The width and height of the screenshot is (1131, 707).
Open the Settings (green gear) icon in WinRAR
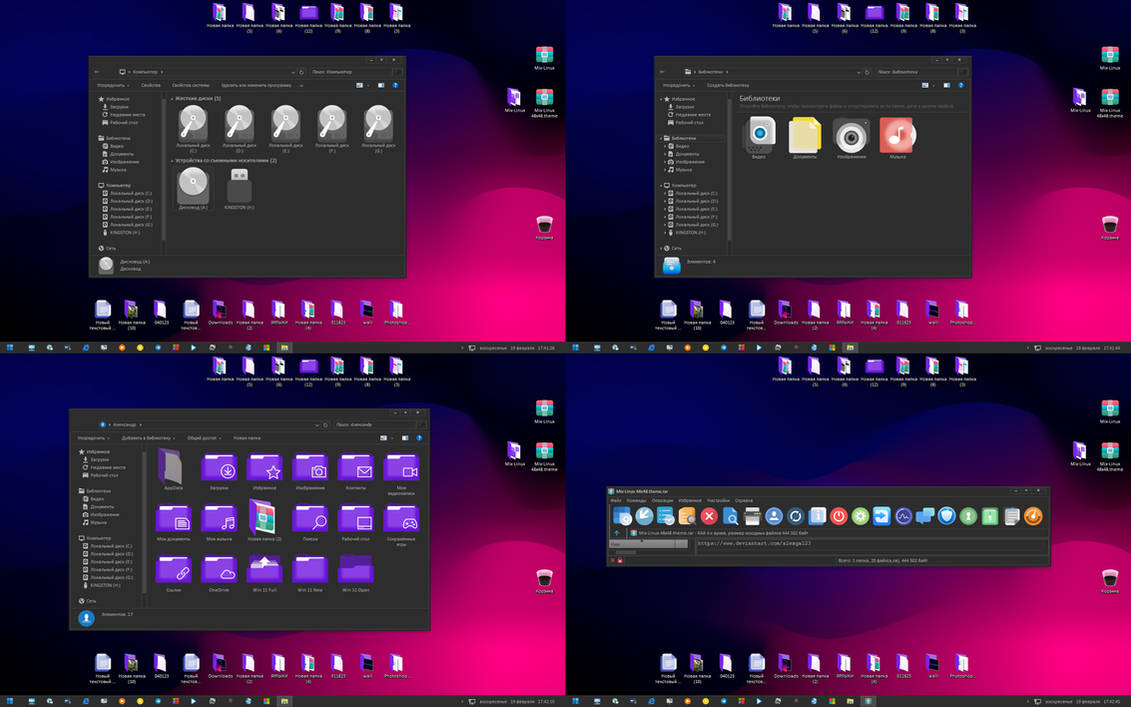point(860,515)
